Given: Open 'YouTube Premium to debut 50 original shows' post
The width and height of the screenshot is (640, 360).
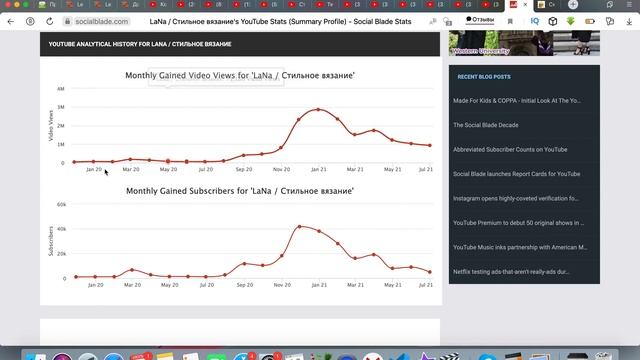Looking at the screenshot, I should coord(518,223).
